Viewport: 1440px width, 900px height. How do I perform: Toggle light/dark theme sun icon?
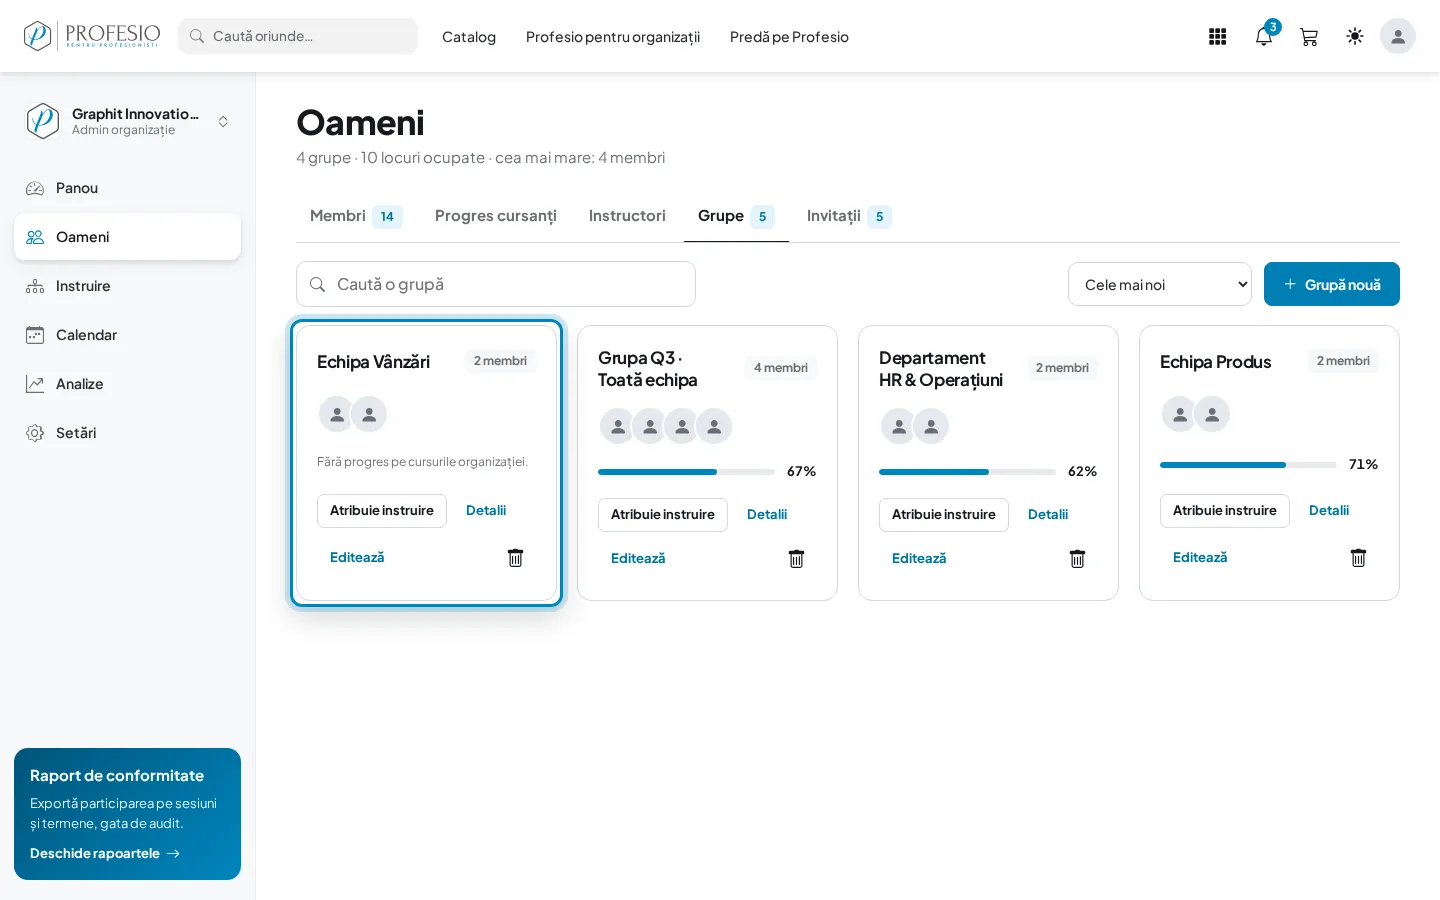pos(1355,37)
